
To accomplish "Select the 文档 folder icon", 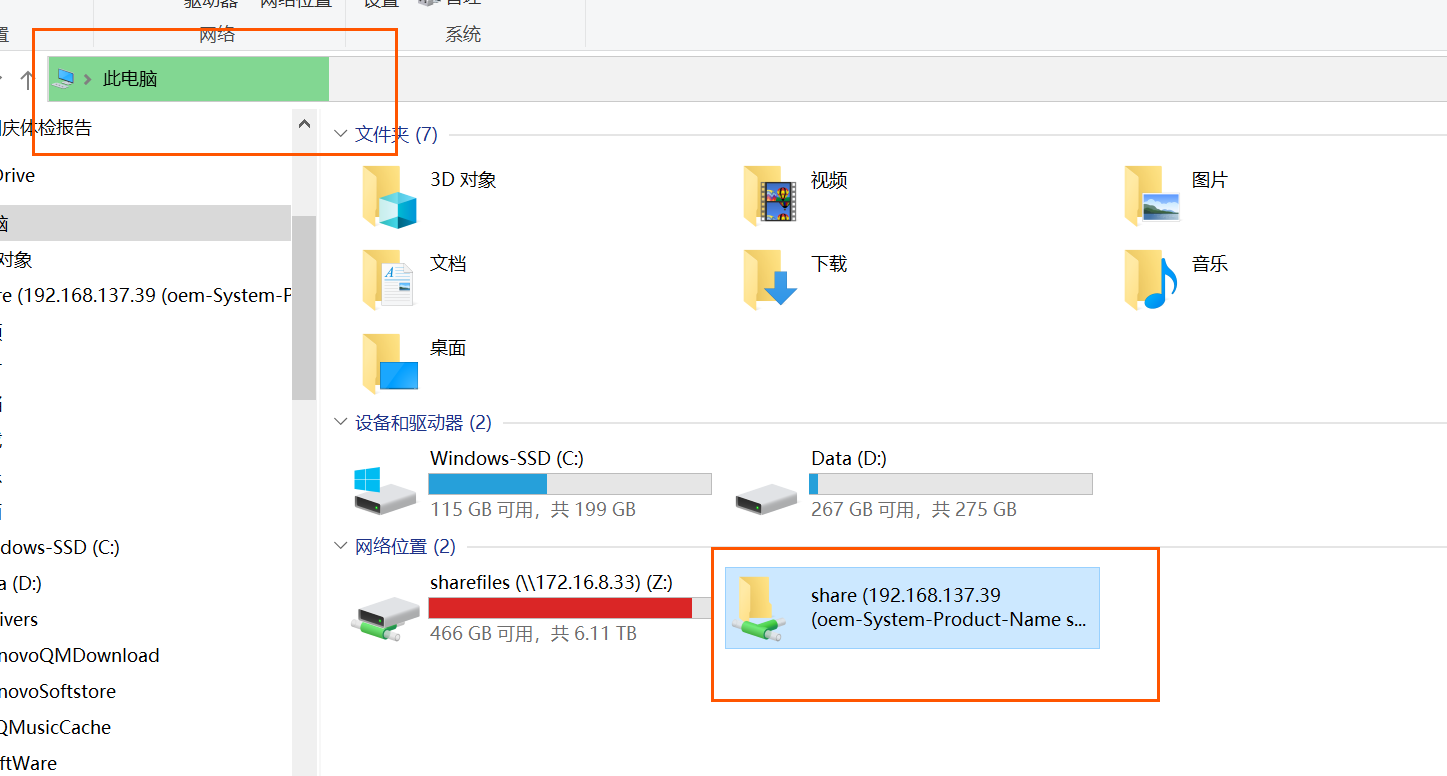I will (389, 280).
